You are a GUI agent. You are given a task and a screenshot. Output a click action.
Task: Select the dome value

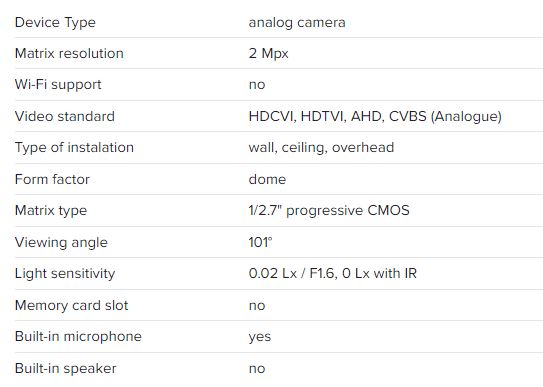pos(267,179)
